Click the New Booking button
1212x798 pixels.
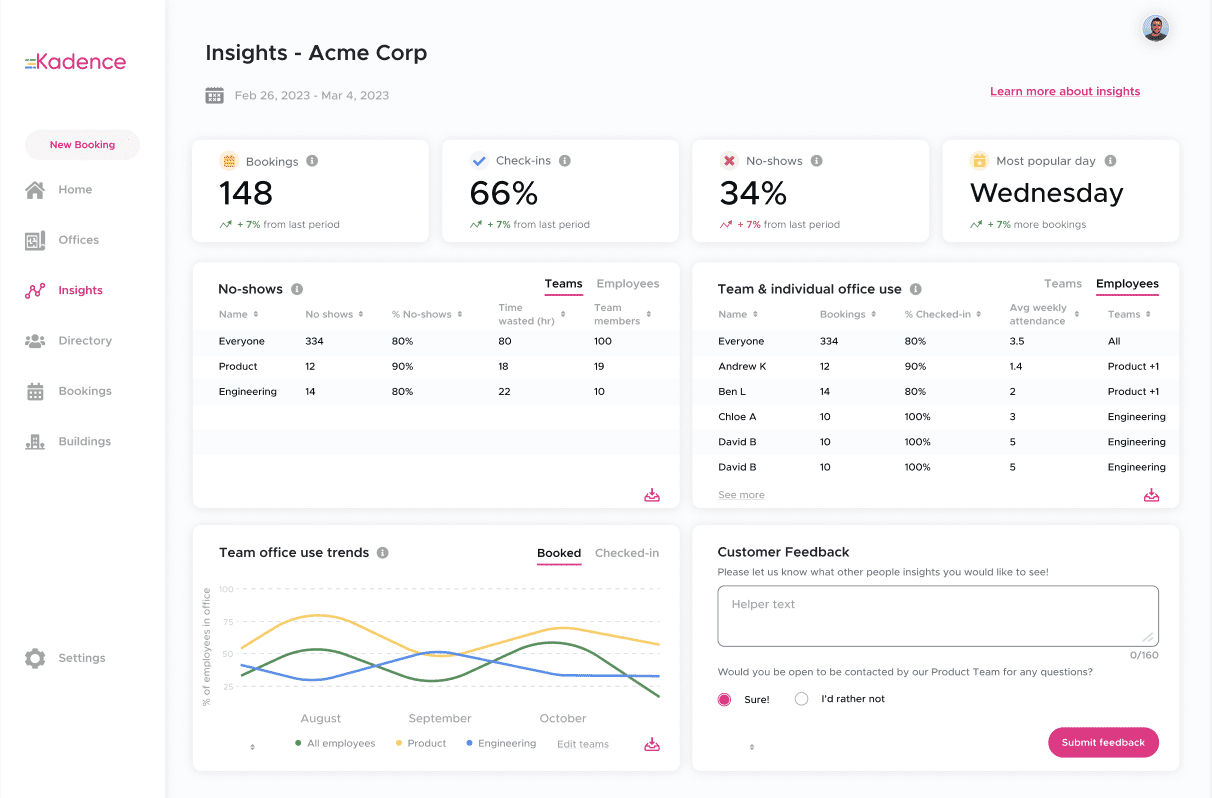pyautogui.click(x=82, y=145)
